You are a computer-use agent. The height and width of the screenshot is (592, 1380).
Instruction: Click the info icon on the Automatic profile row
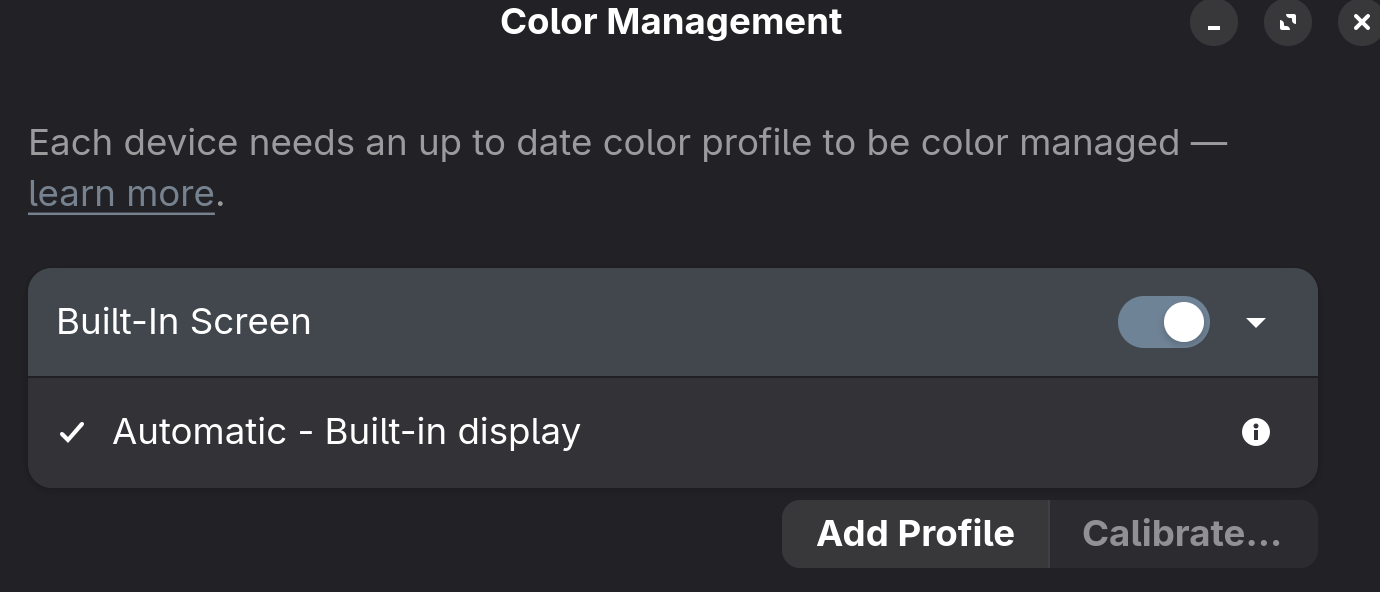pos(1255,432)
